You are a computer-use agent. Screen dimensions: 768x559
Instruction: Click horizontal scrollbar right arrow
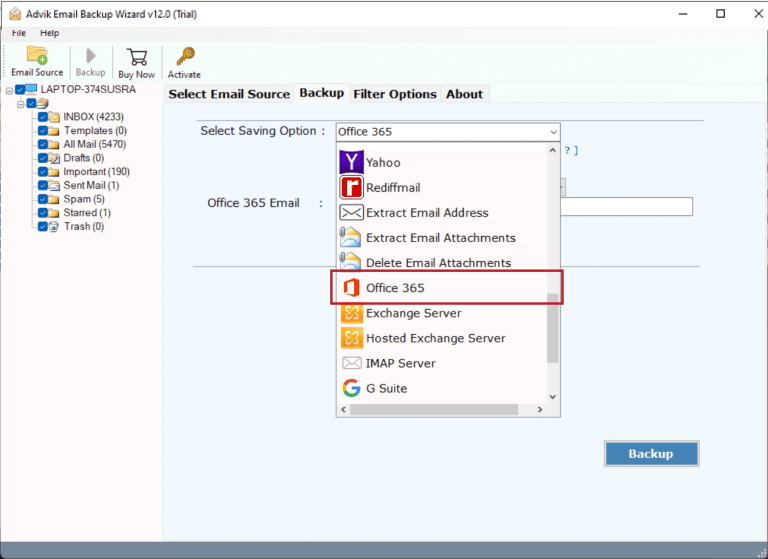540,410
